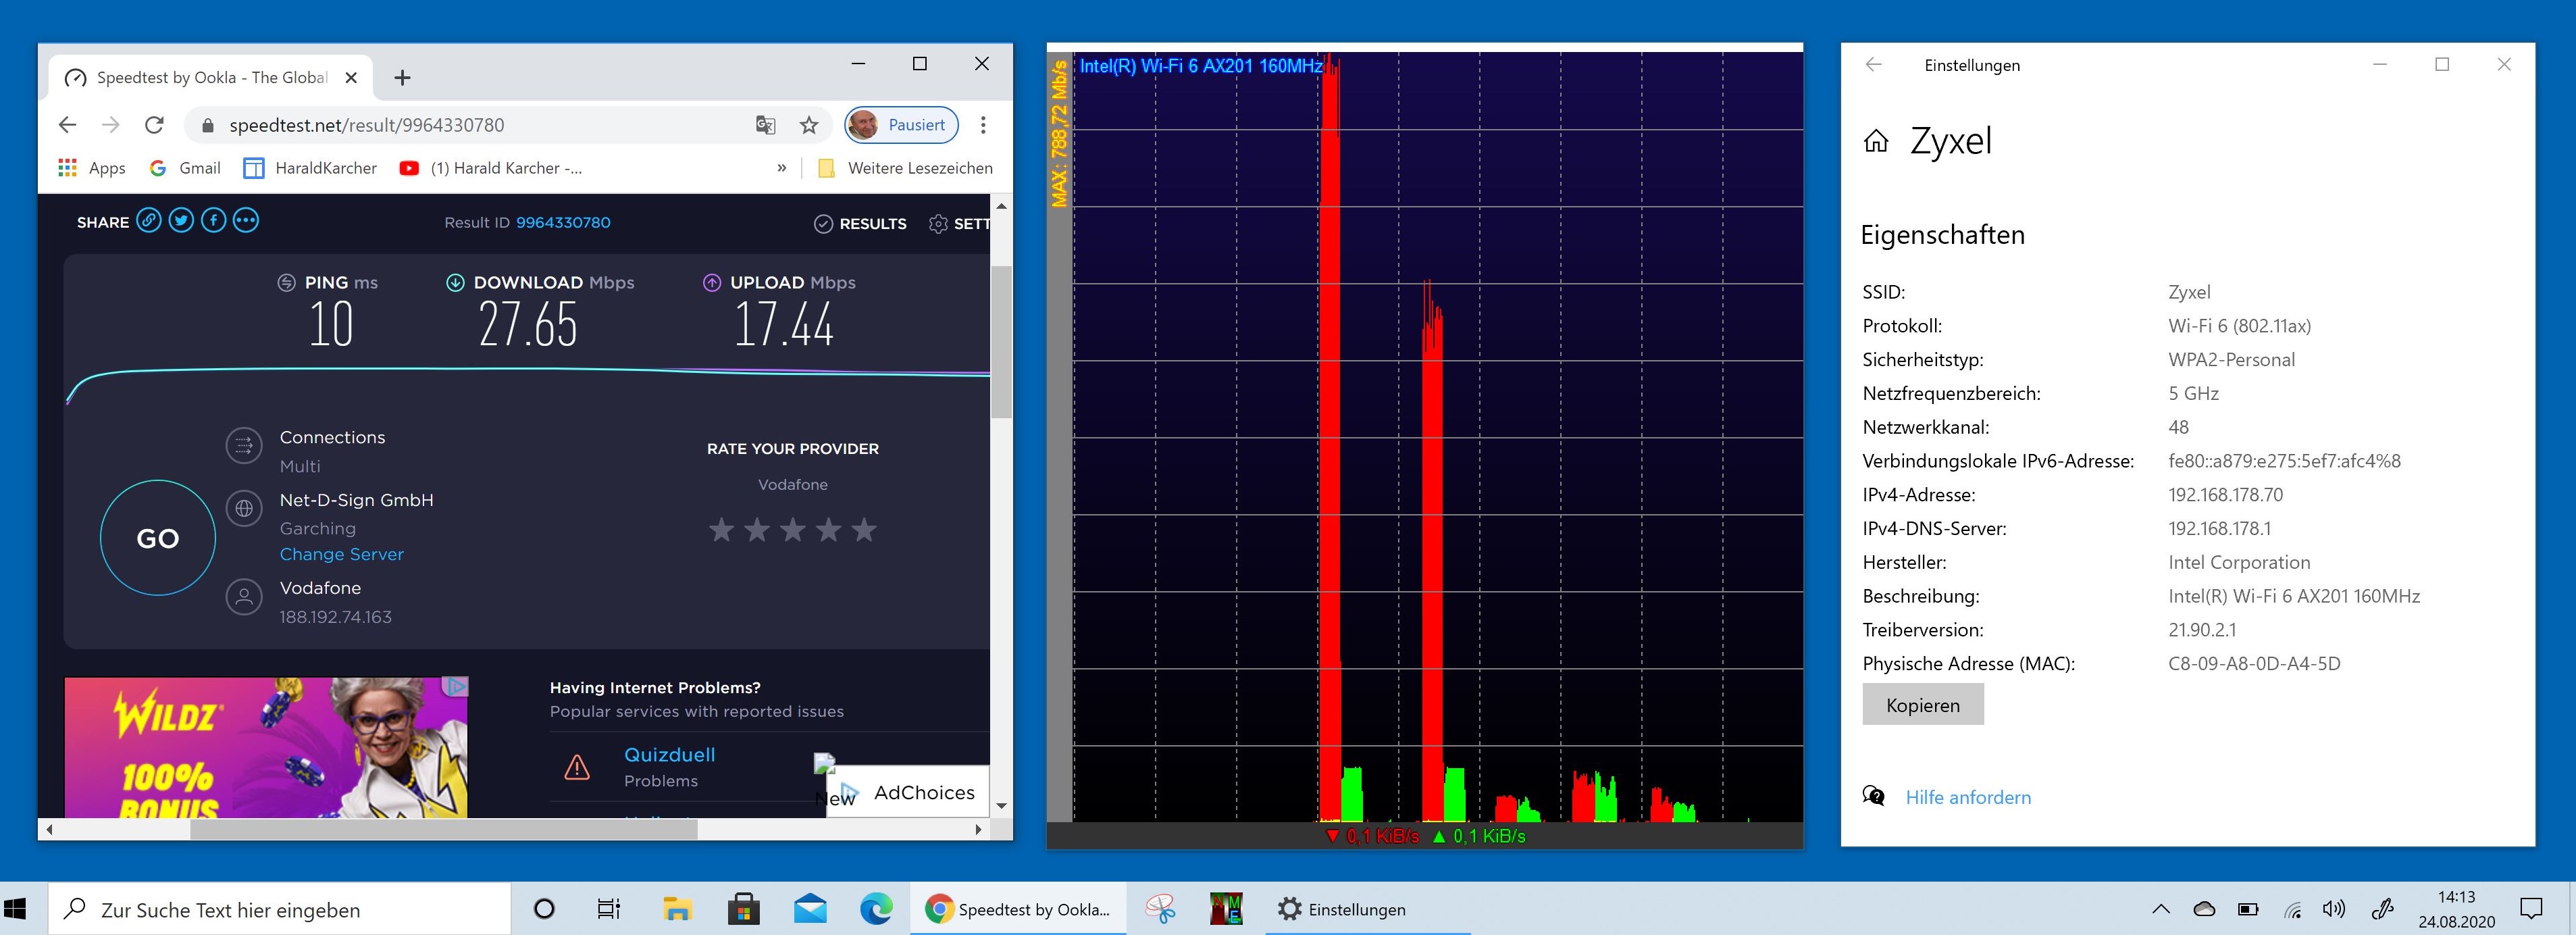2576x935 pixels.
Task: Expand hidden bookmarks chevron
Action: pos(781,168)
